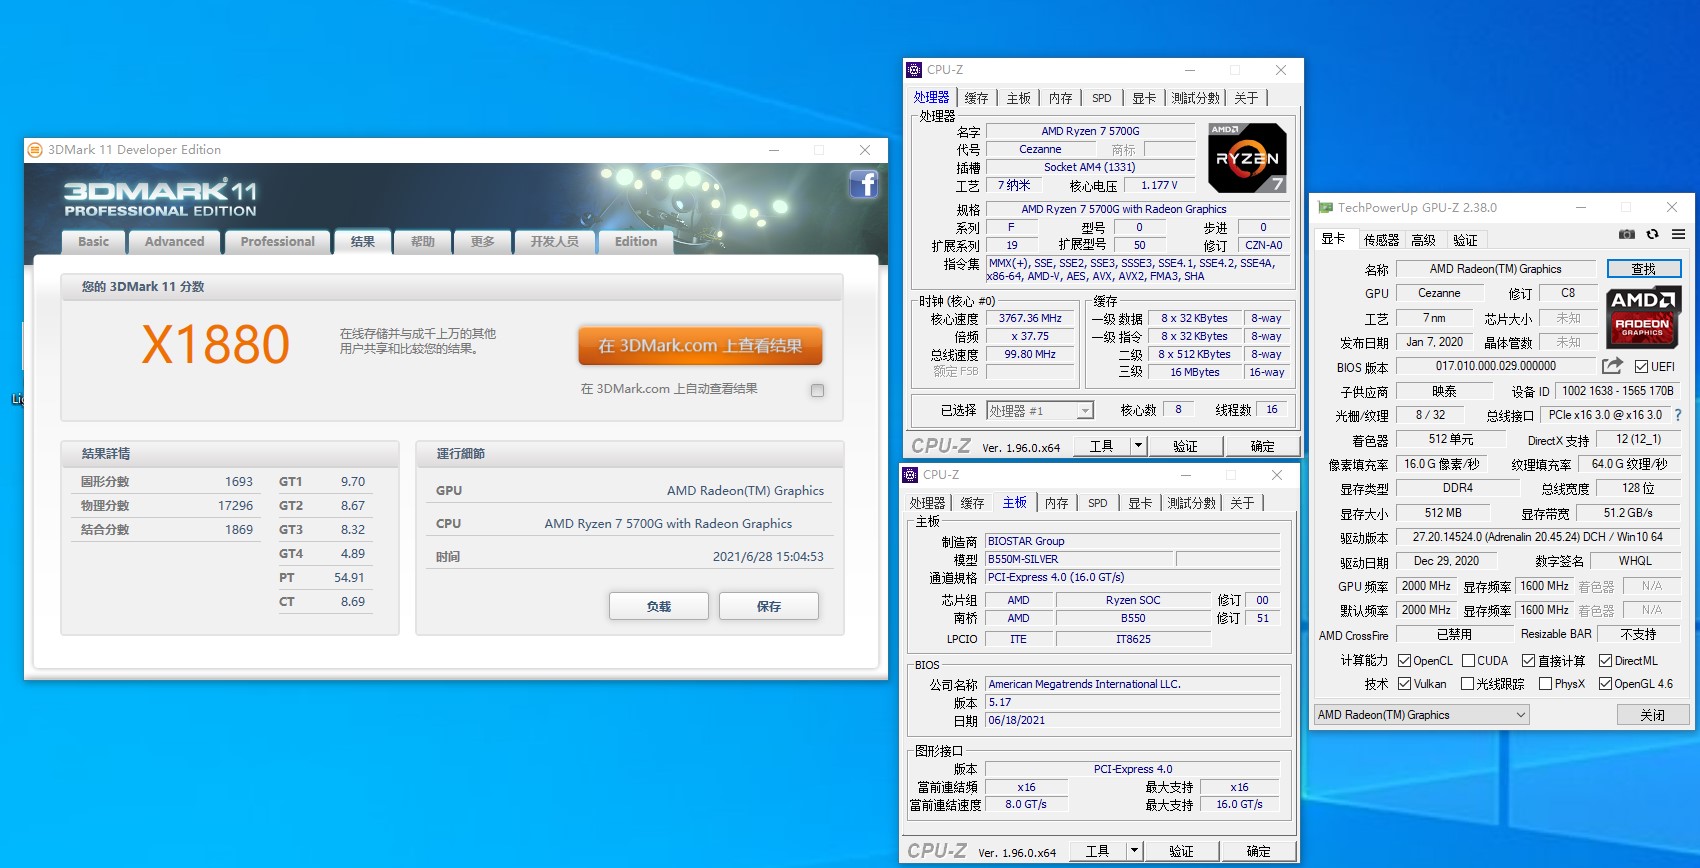Click the 工具 button in top CPU-Z window

coord(1101,446)
